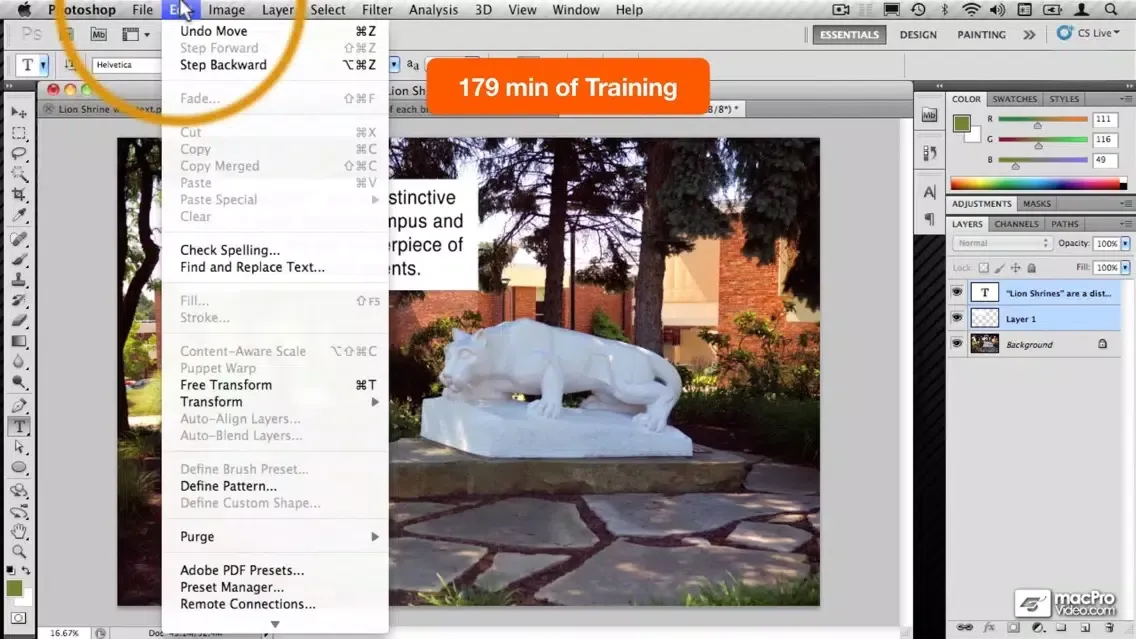Viewport: 1136px width, 639px height.
Task: Select the Zoom tool in toolbox
Action: pyautogui.click(x=19, y=551)
